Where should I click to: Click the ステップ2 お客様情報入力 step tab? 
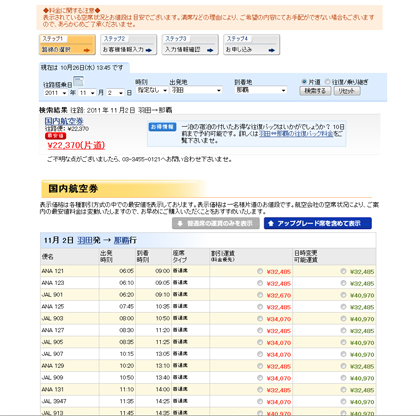click(129, 45)
